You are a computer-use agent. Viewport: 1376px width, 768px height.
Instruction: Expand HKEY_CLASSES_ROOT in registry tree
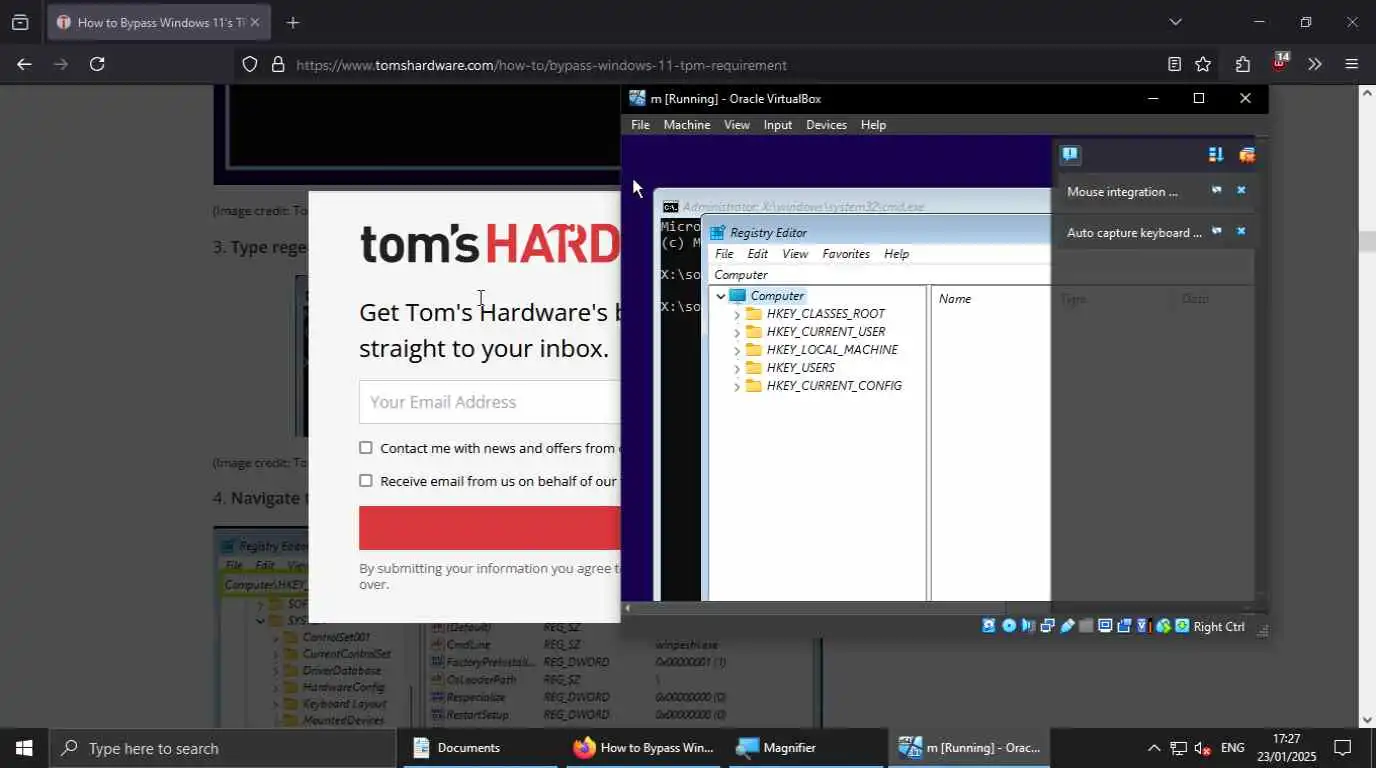(737, 314)
